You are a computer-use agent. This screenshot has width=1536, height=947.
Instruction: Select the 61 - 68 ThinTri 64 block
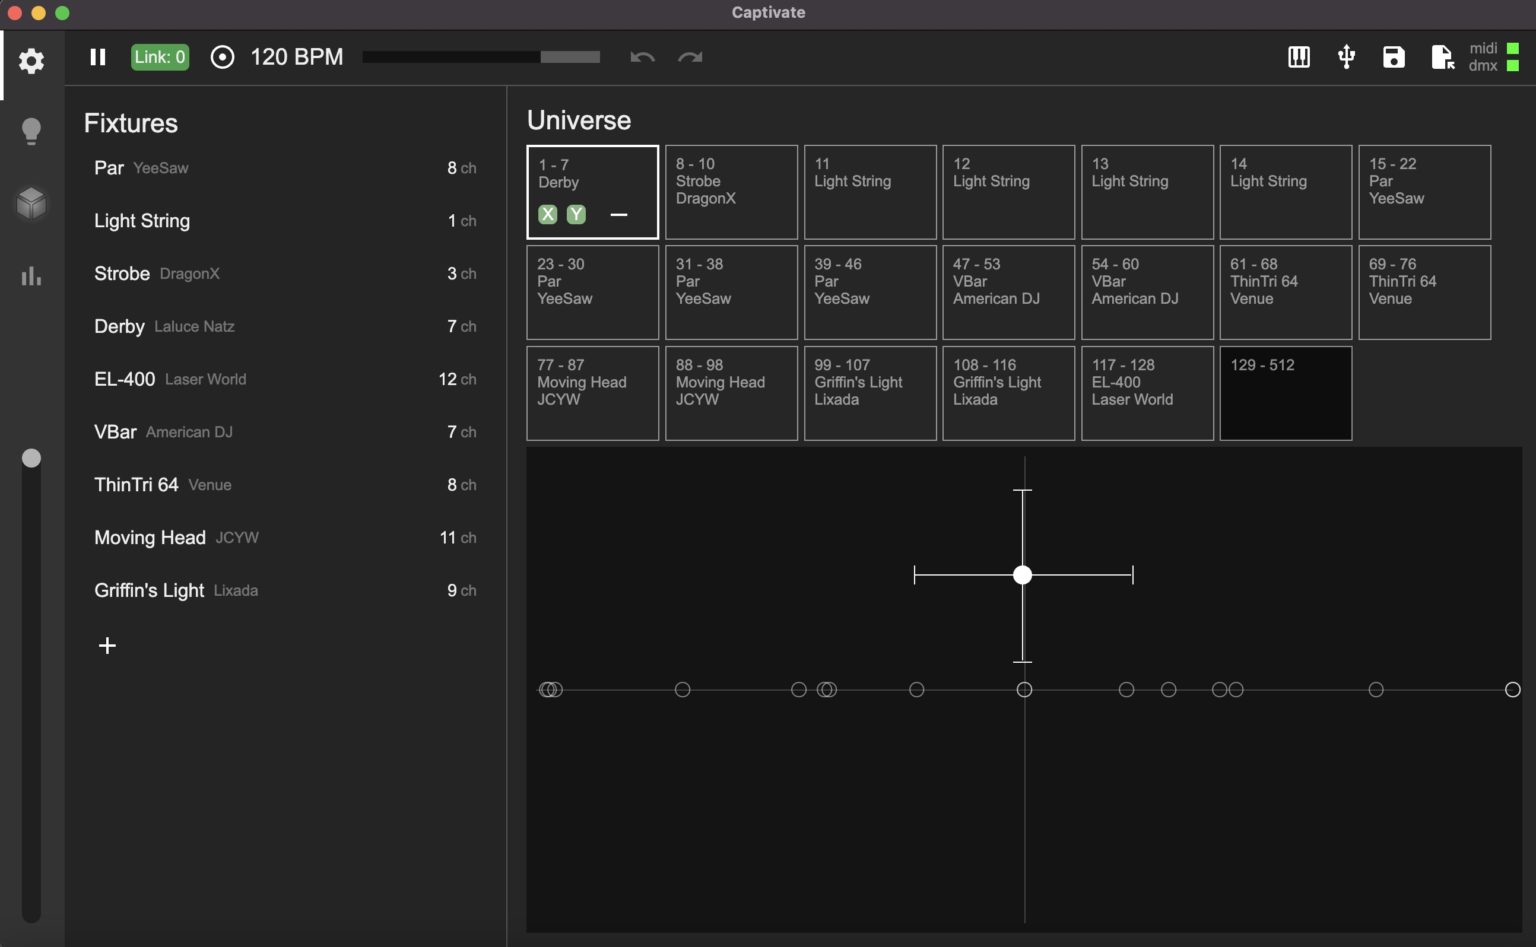pos(1286,292)
